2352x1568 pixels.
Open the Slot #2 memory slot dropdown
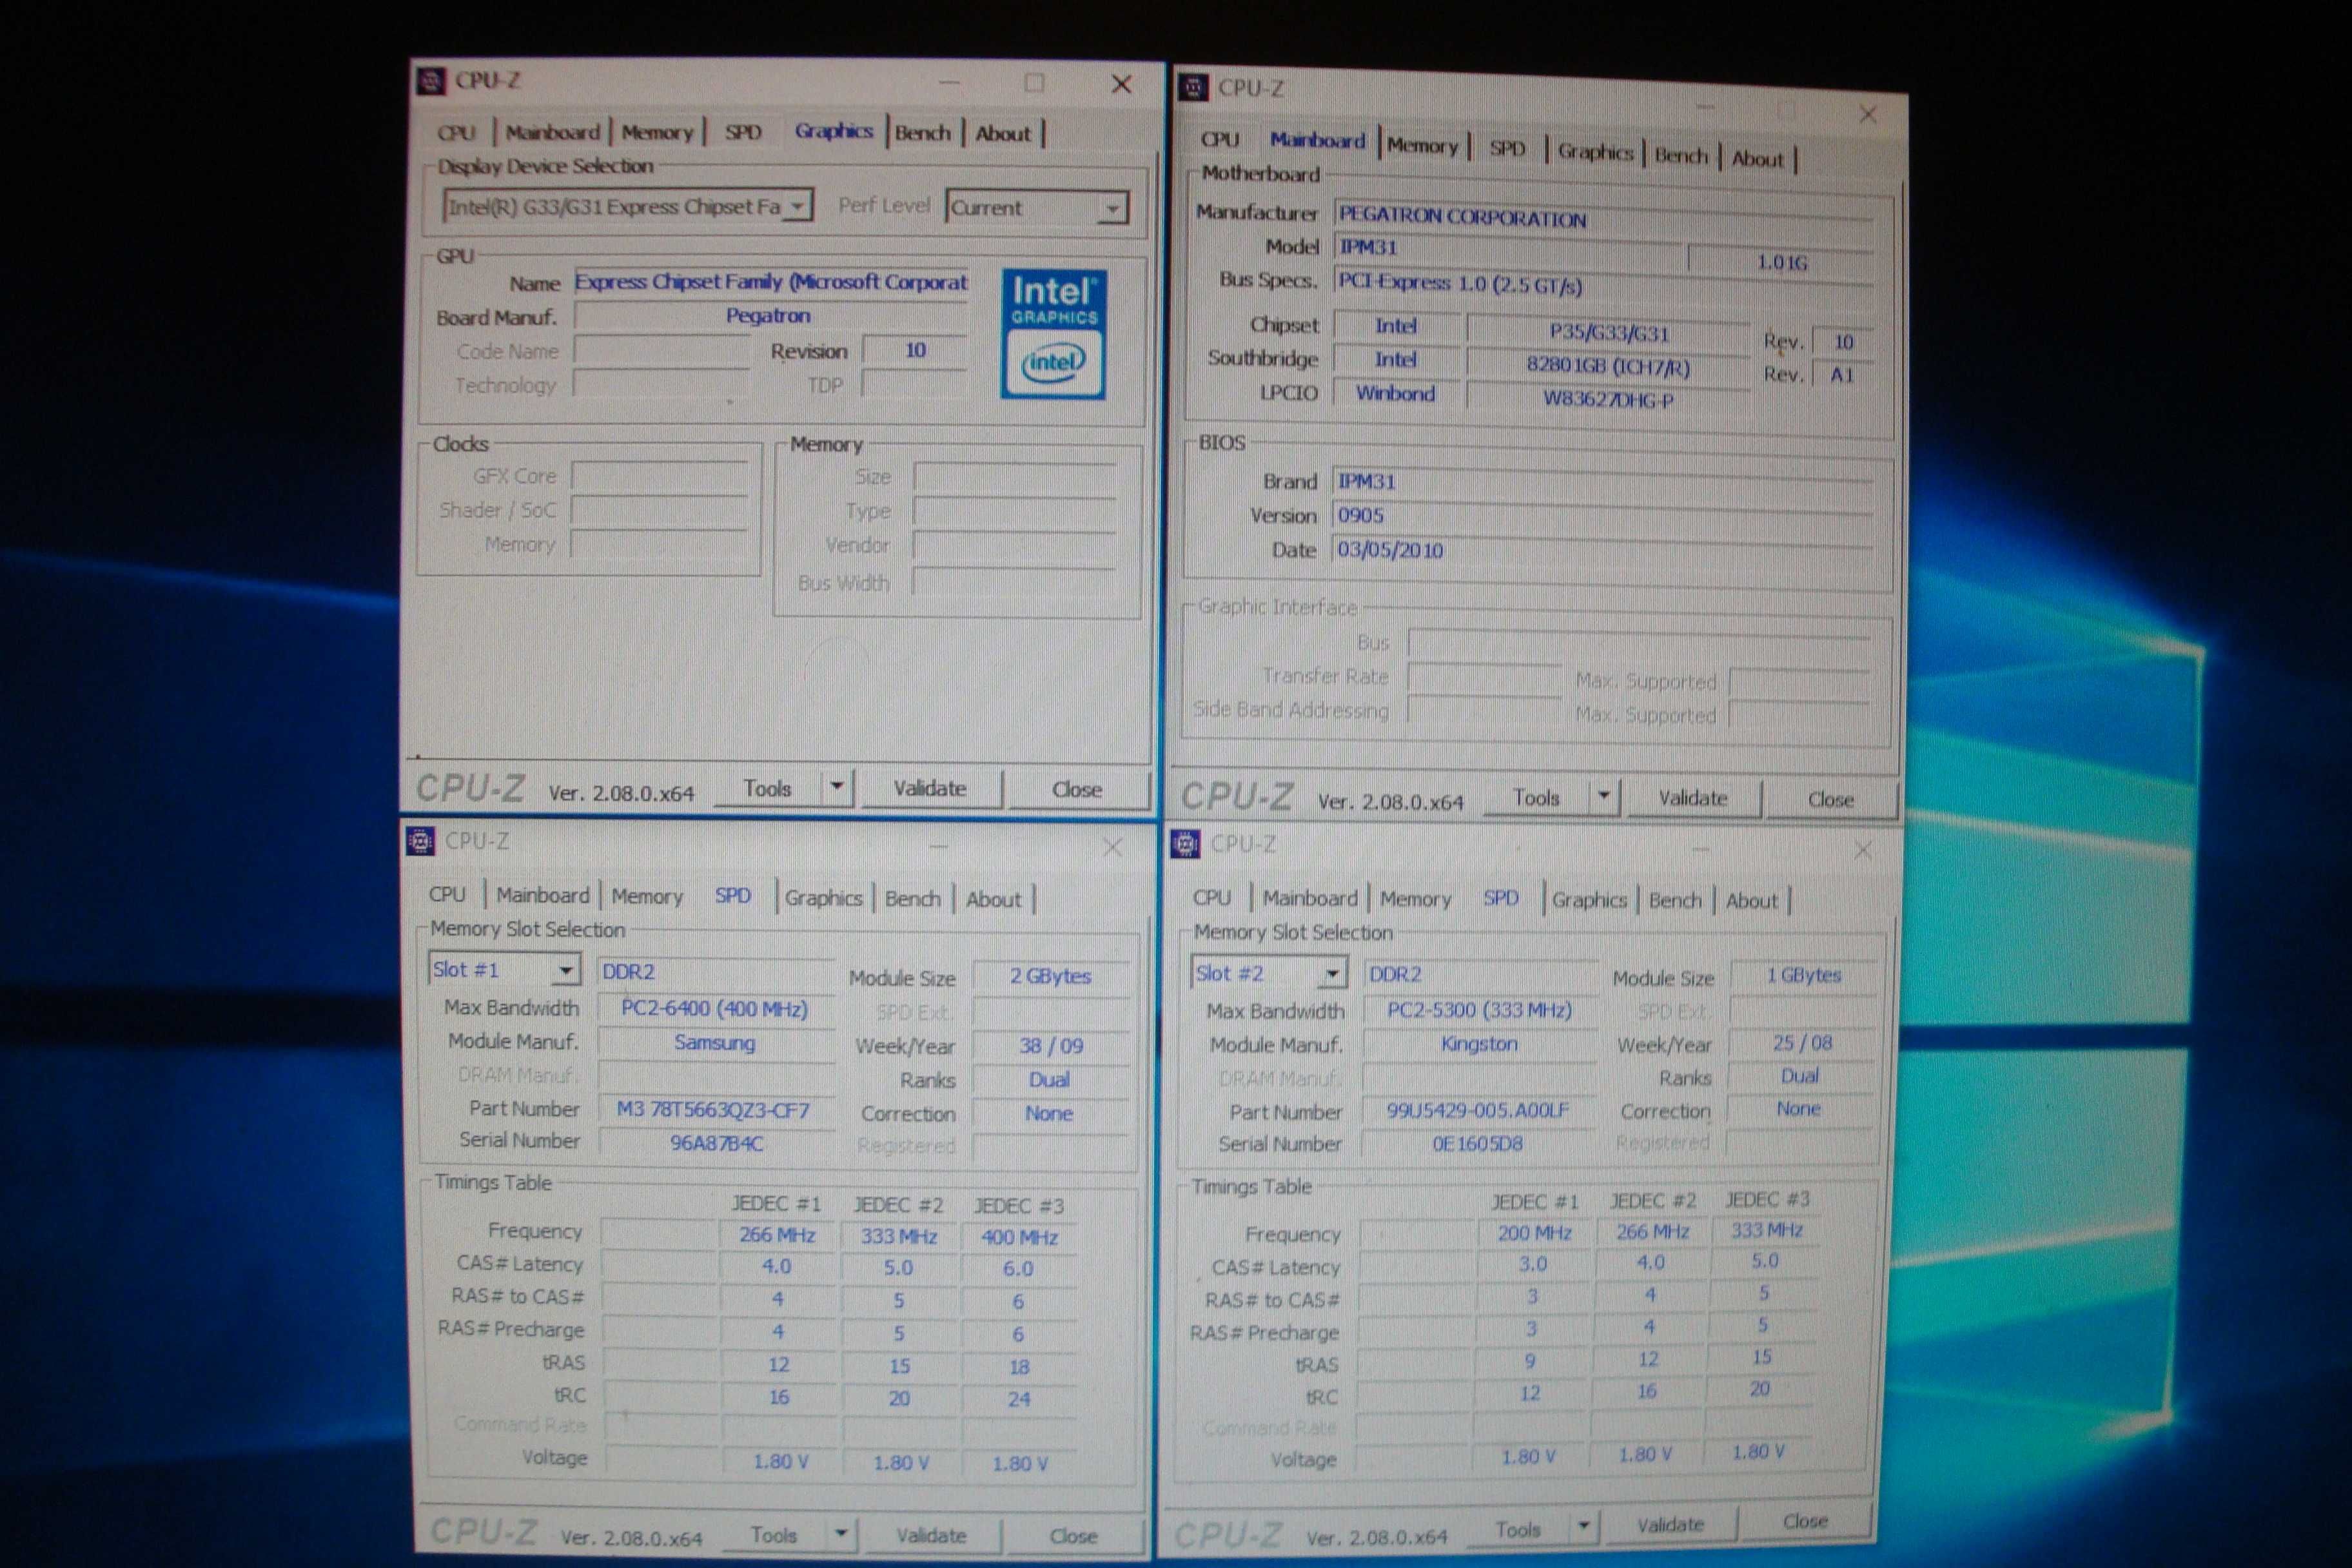1268,973
